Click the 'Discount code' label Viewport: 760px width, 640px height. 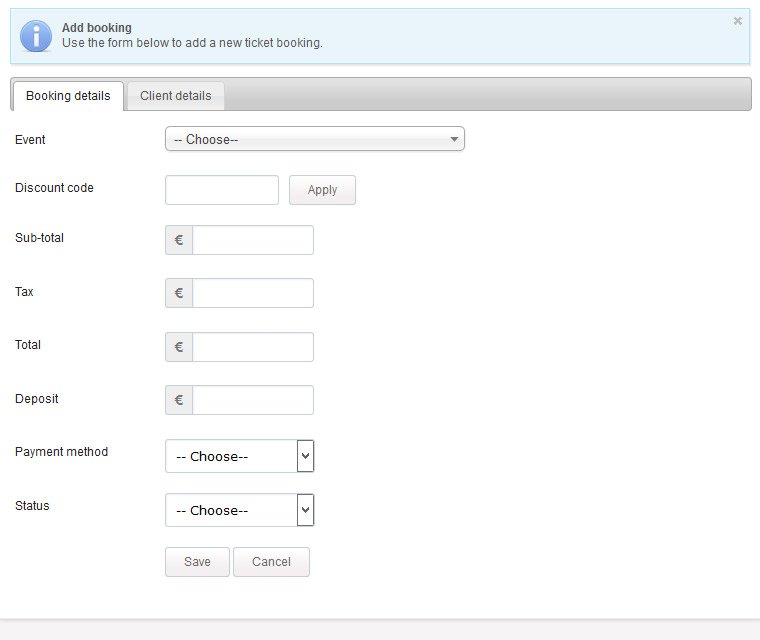pos(54,188)
